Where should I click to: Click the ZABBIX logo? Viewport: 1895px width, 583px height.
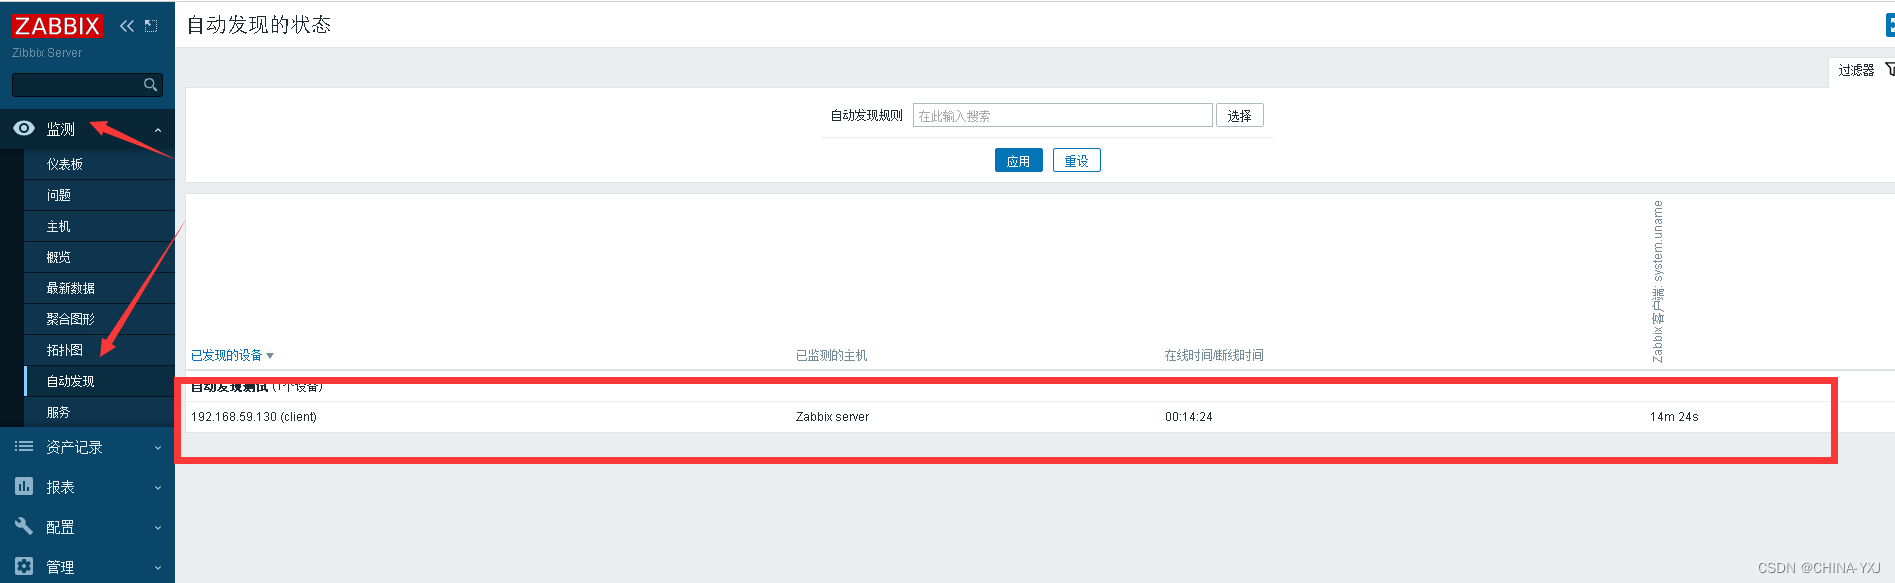[x=57, y=25]
